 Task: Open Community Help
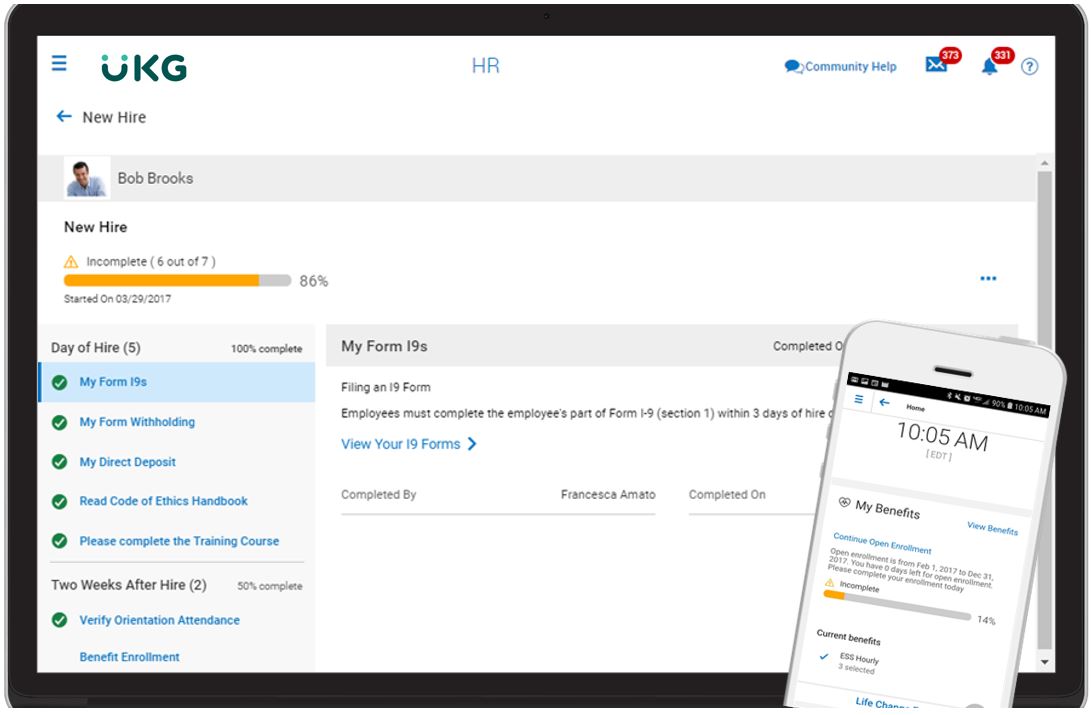(x=843, y=66)
